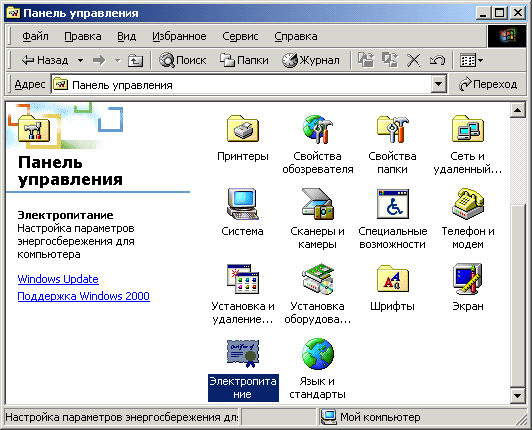532x430 pixels.
Task: Open the Поддержка Windows 2000 link
Action: (83, 296)
